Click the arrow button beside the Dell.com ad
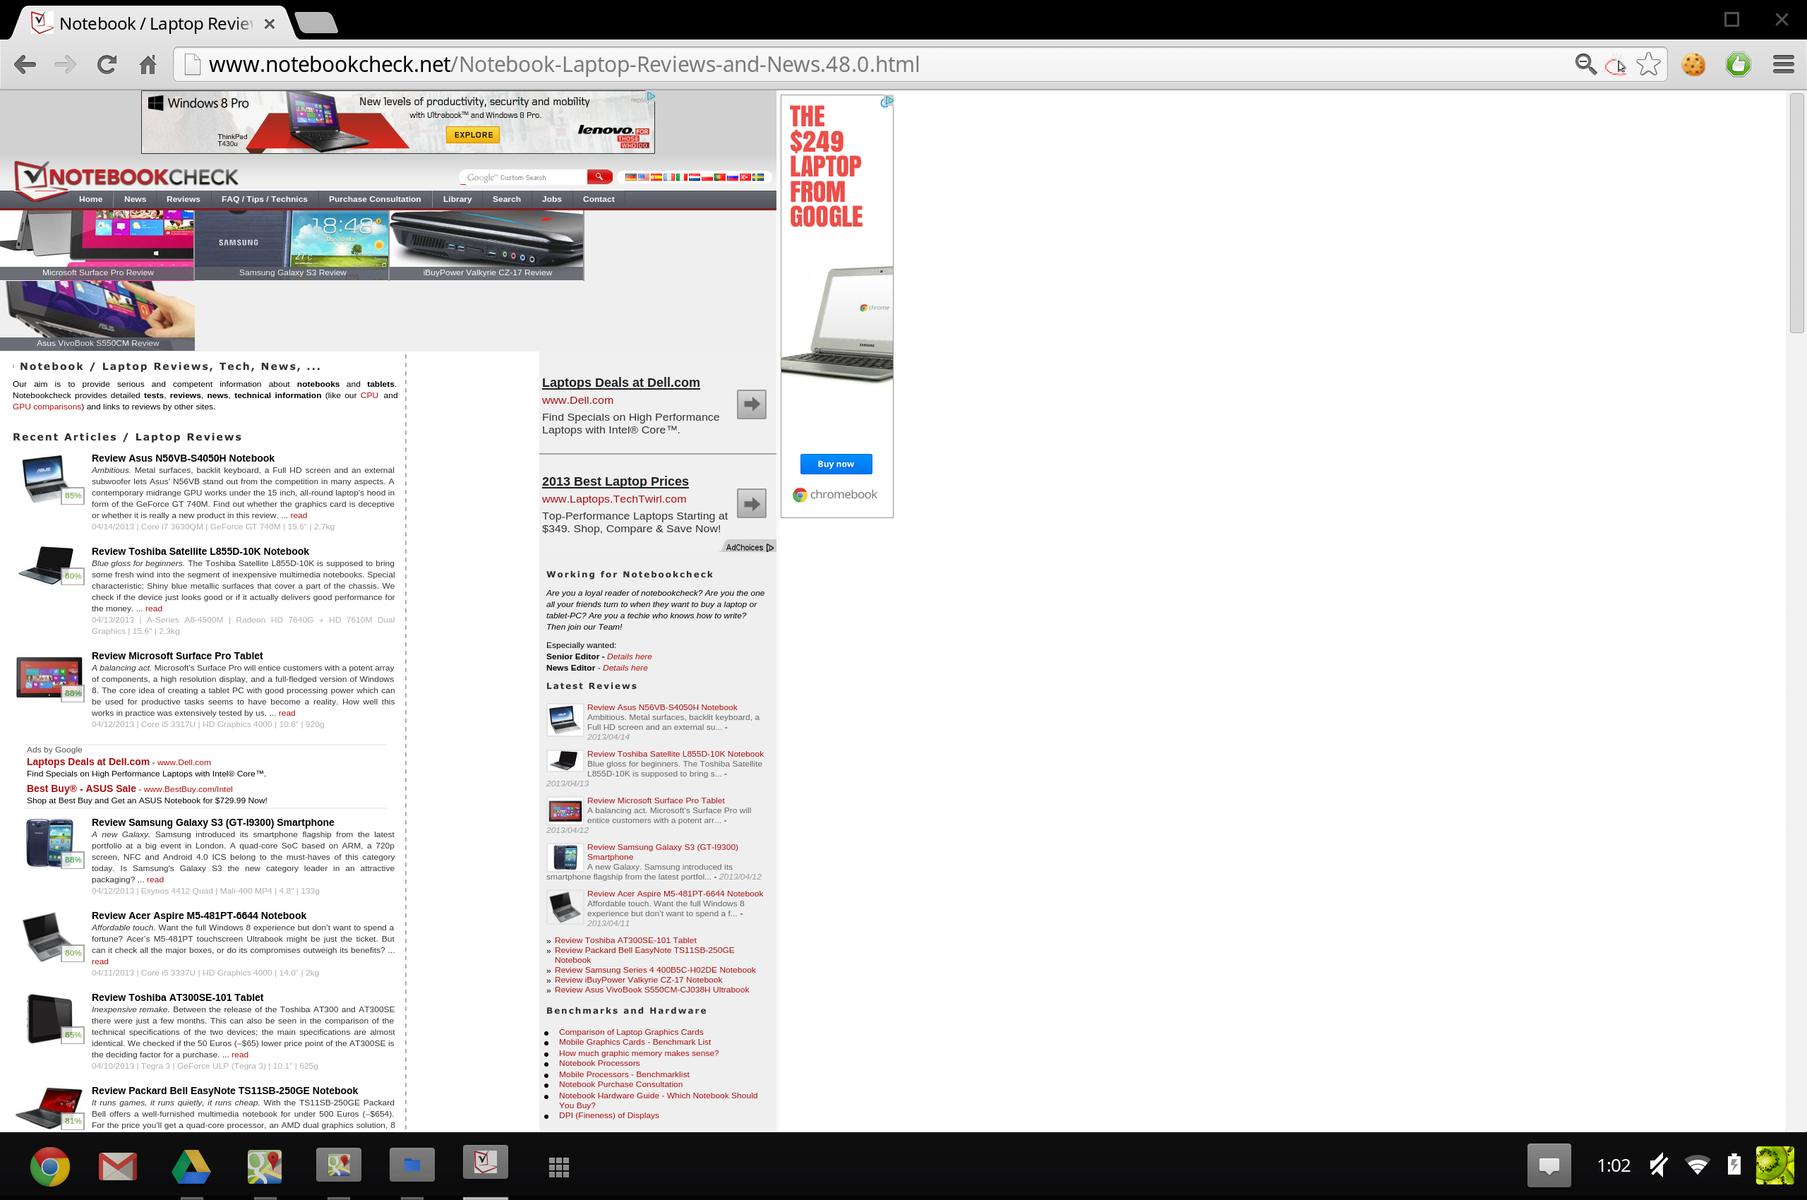Viewport: 1807px width, 1200px height. coord(751,404)
